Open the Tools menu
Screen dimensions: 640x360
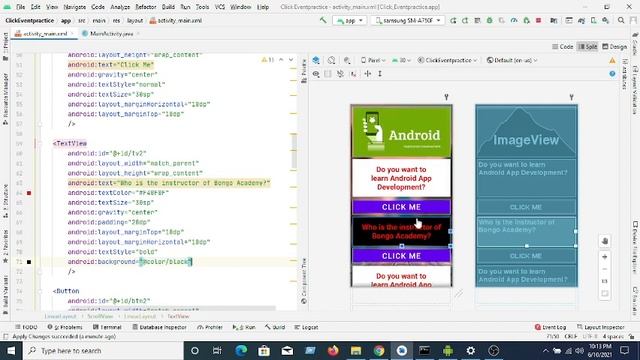click(202, 7)
